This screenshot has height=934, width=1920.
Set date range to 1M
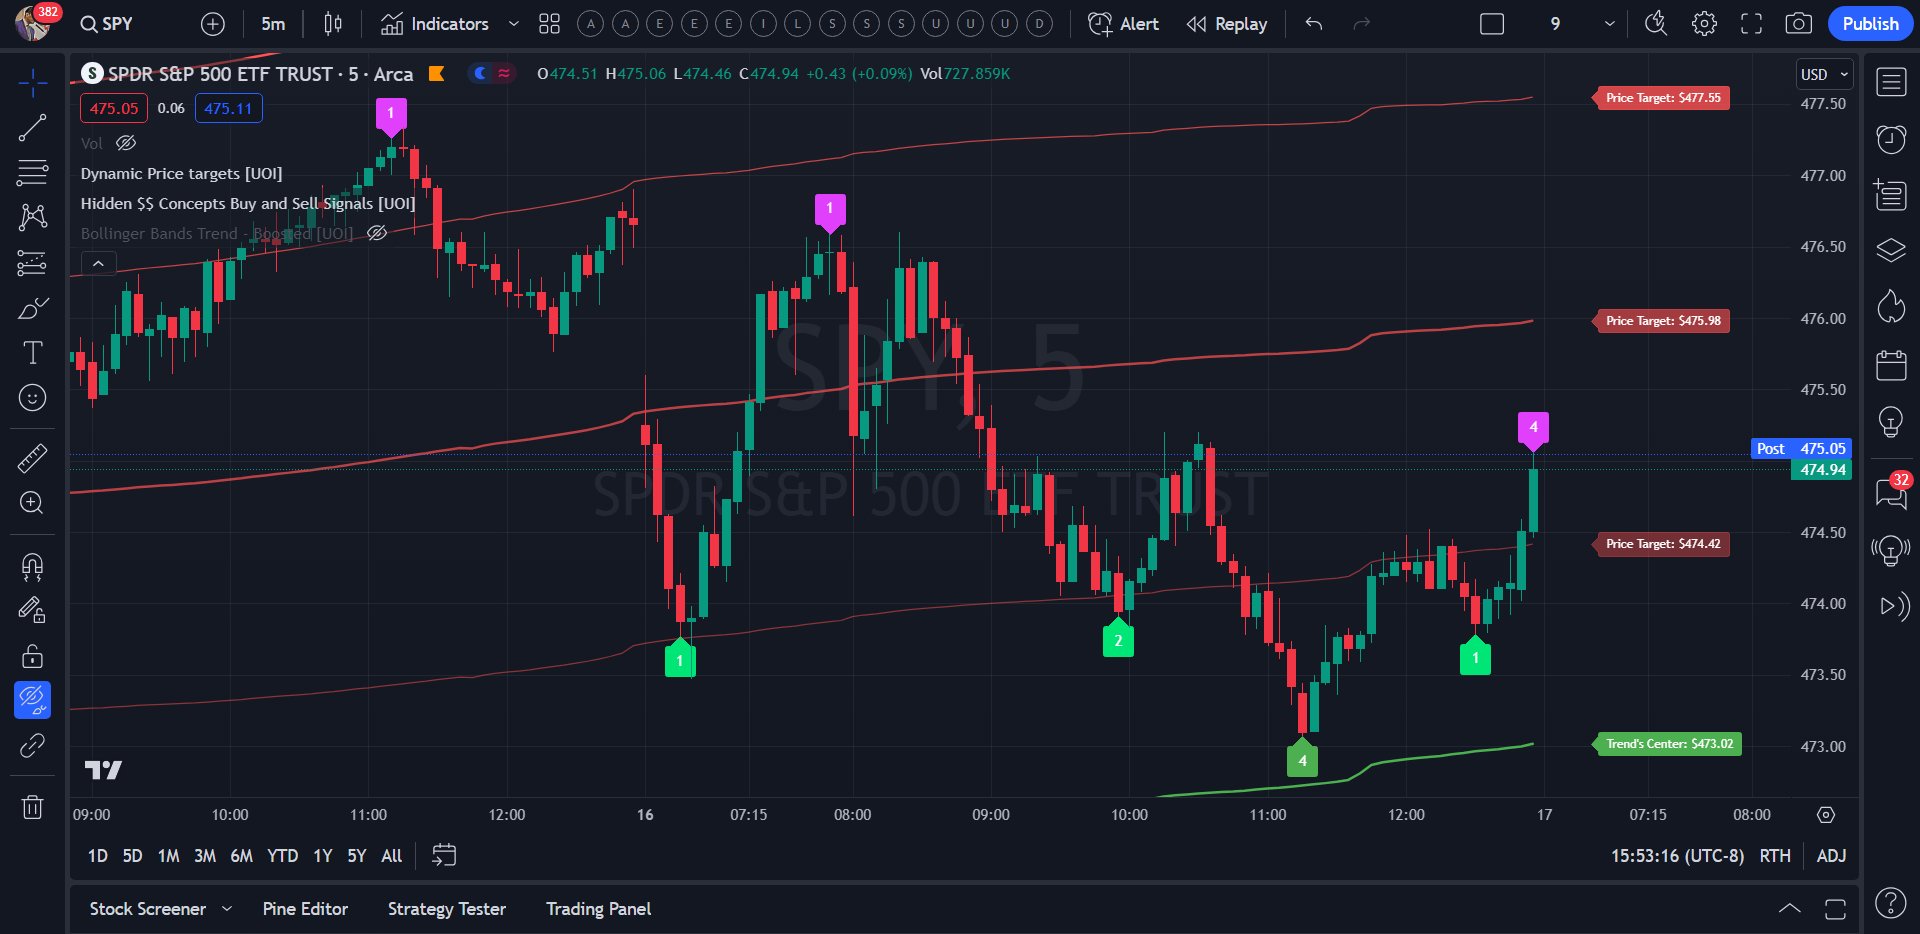[169, 856]
